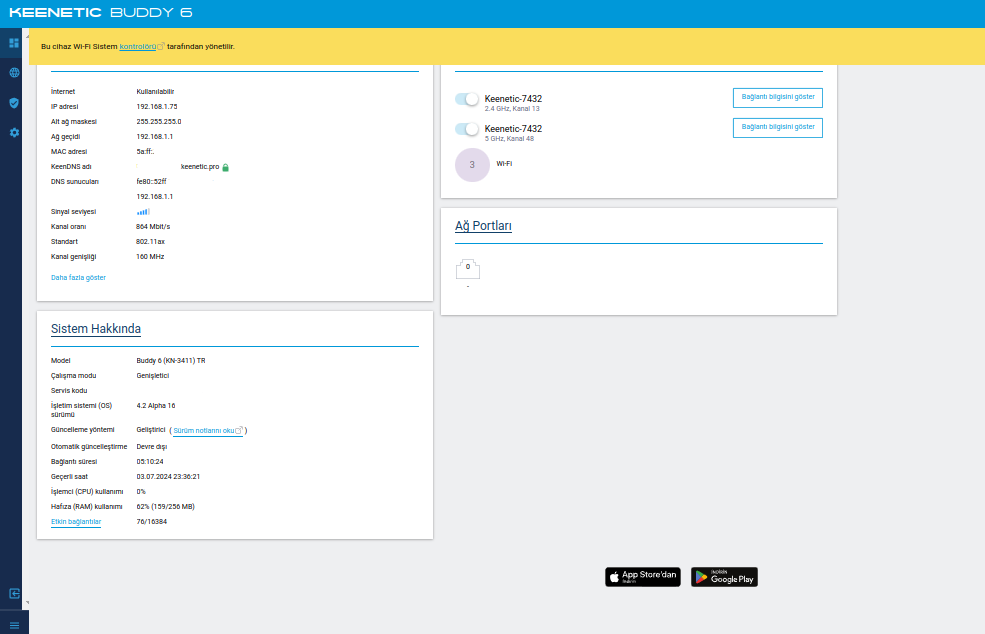
Task: Select the active connections count 76/16384
Action: click(152, 522)
